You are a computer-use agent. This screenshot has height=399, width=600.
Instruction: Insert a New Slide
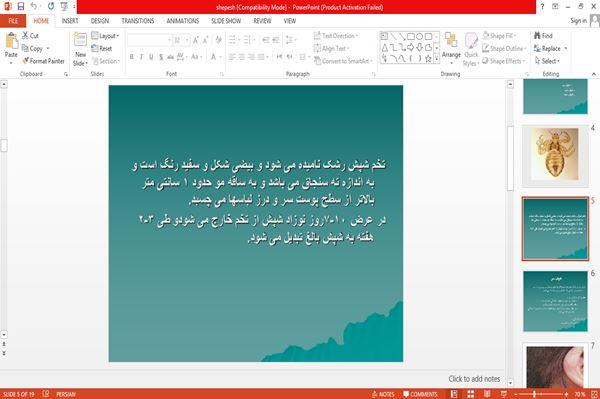pos(80,49)
